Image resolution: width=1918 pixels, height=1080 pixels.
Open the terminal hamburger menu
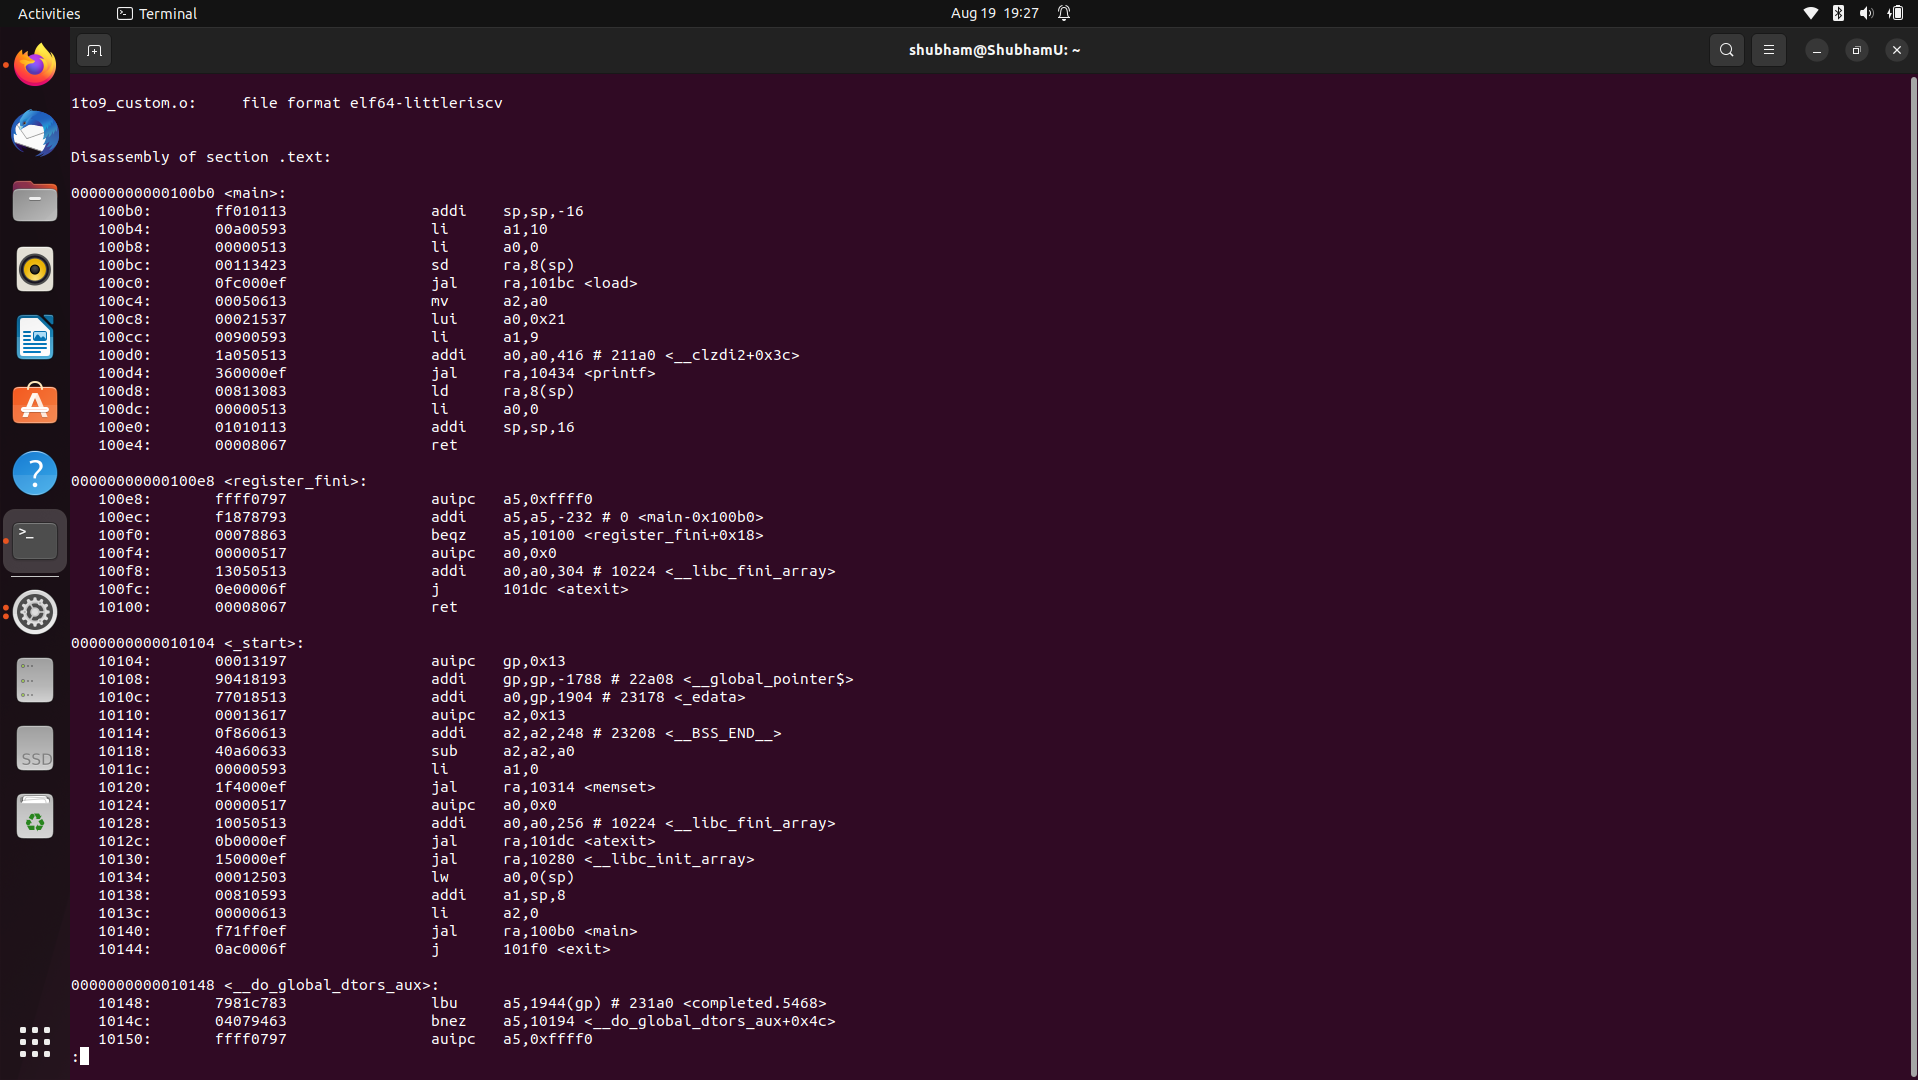1768,49
